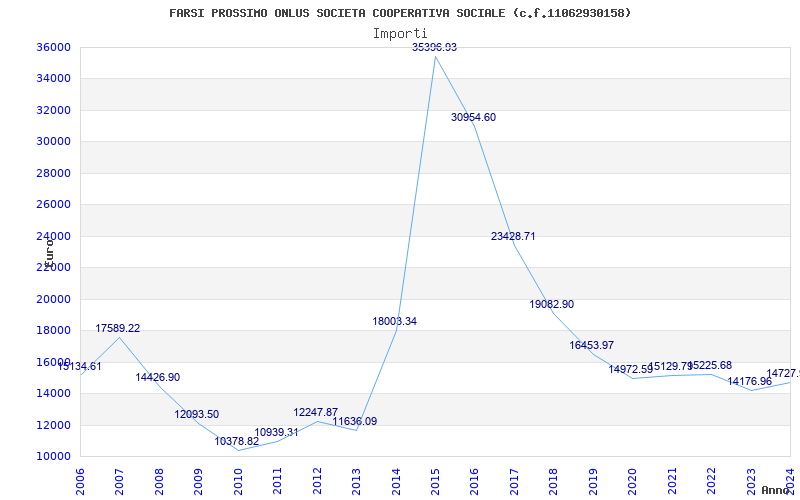Click data label 23428.71
This screenshot has height=500, width=800.
pyautogui.click(x=513, y=236)
